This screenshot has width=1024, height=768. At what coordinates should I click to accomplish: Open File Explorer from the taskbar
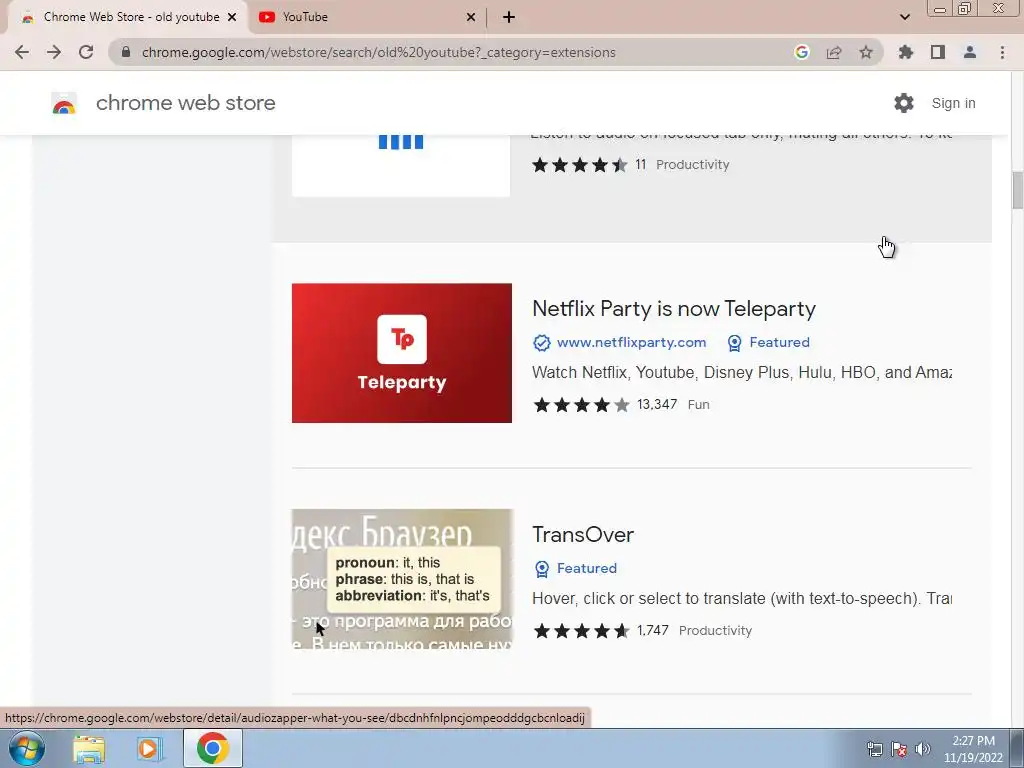[x=89, y=748]
